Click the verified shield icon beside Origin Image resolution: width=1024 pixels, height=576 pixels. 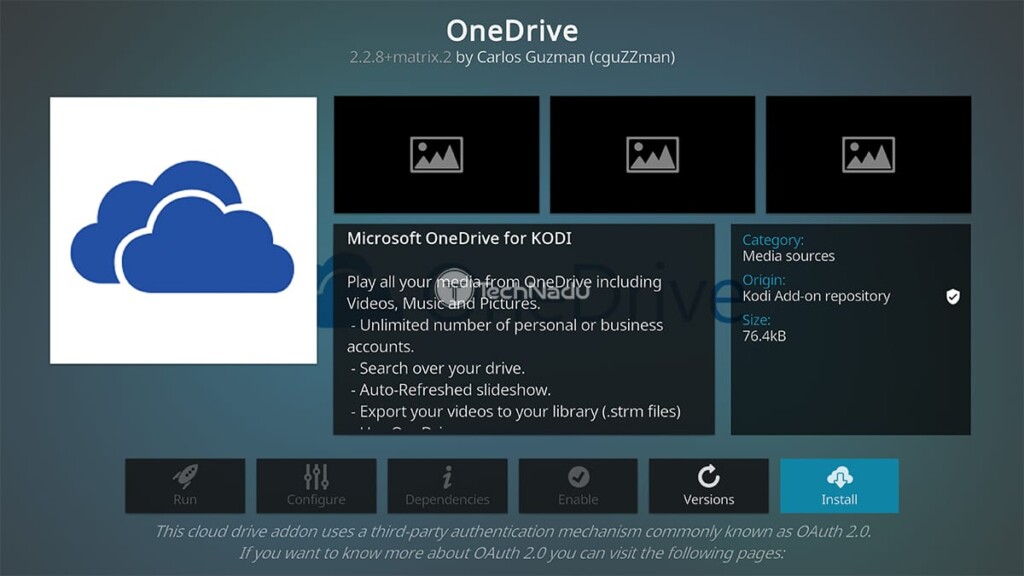point(953,296)
